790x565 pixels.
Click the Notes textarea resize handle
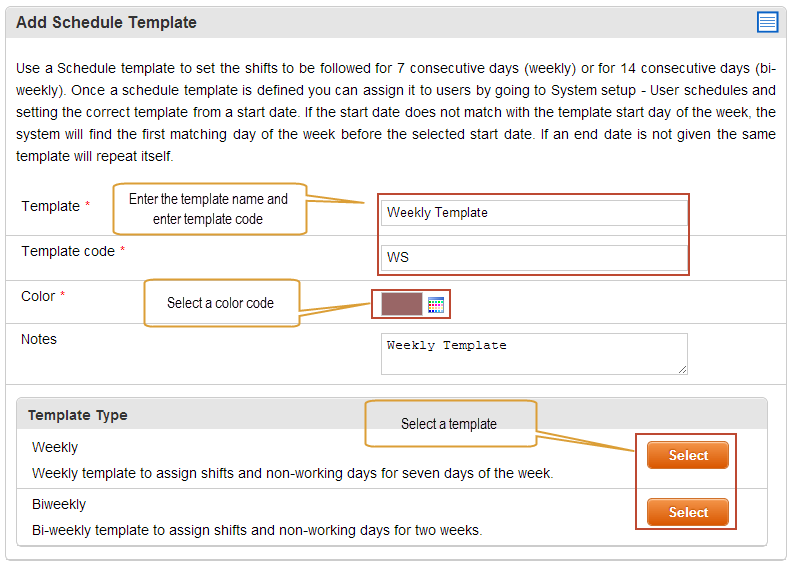[682, 369]
